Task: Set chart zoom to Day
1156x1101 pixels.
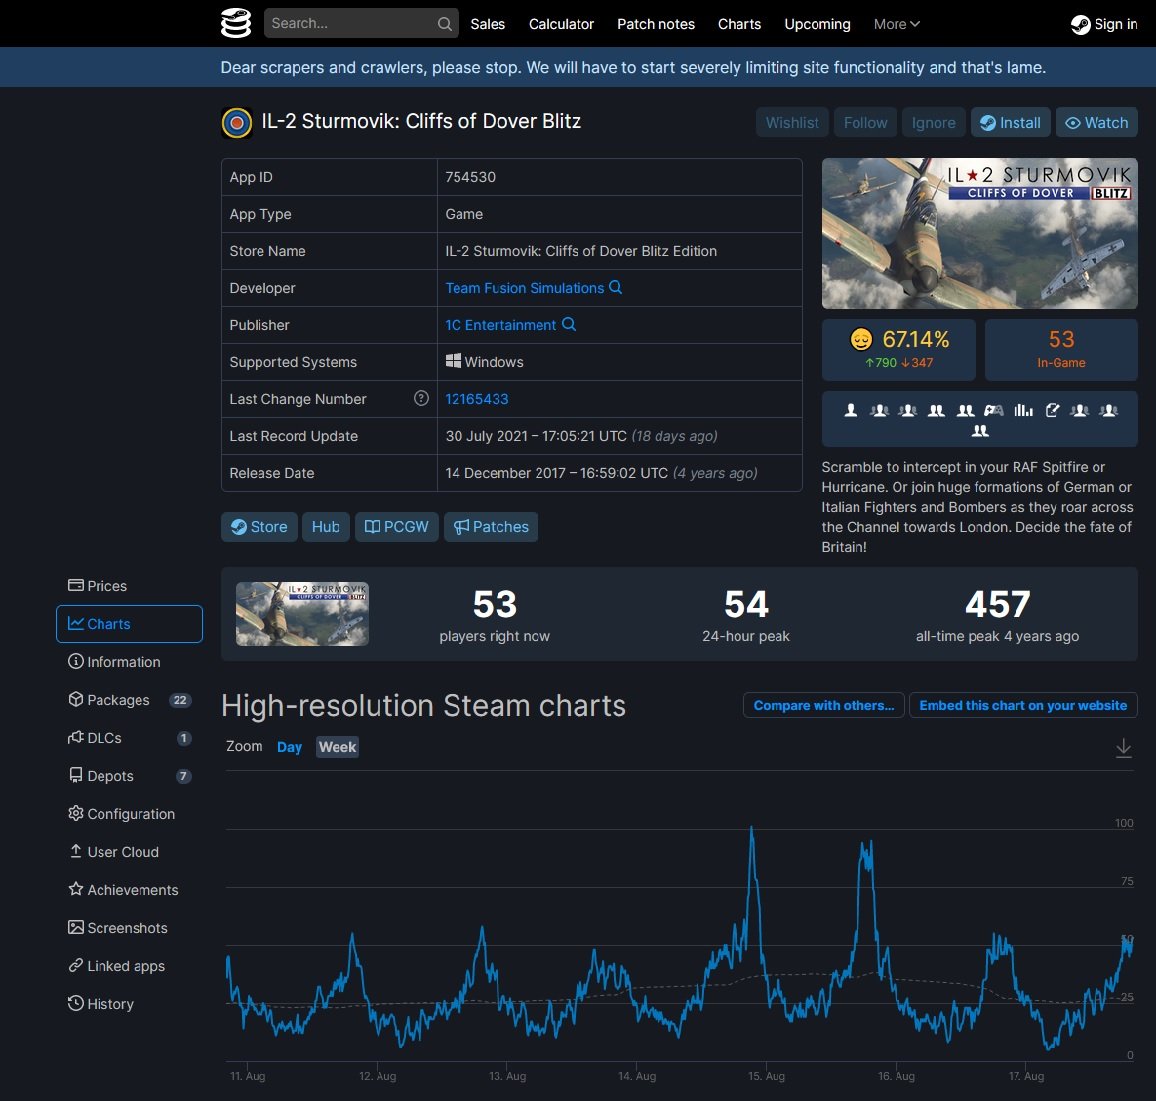Action: pos(289,747)
